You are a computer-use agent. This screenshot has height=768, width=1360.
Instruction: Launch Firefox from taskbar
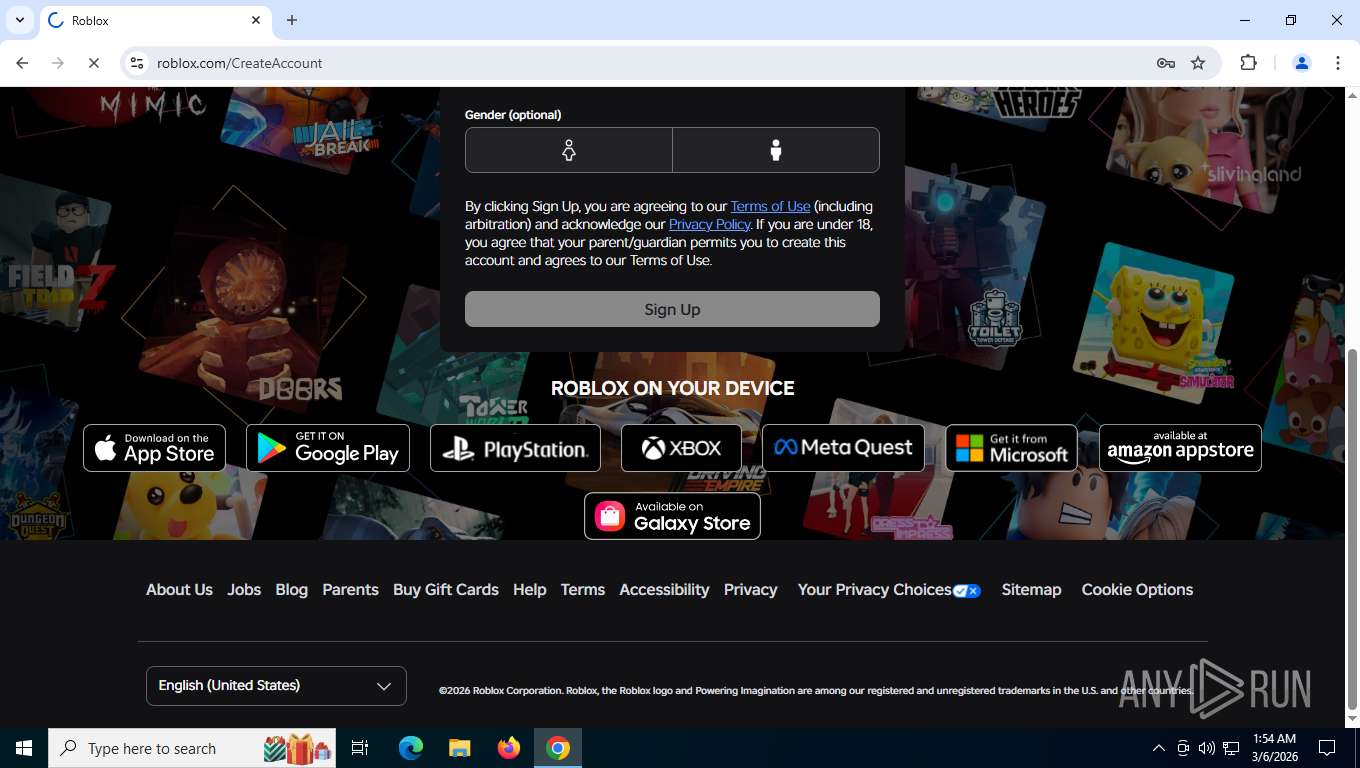tap(509, 748)
